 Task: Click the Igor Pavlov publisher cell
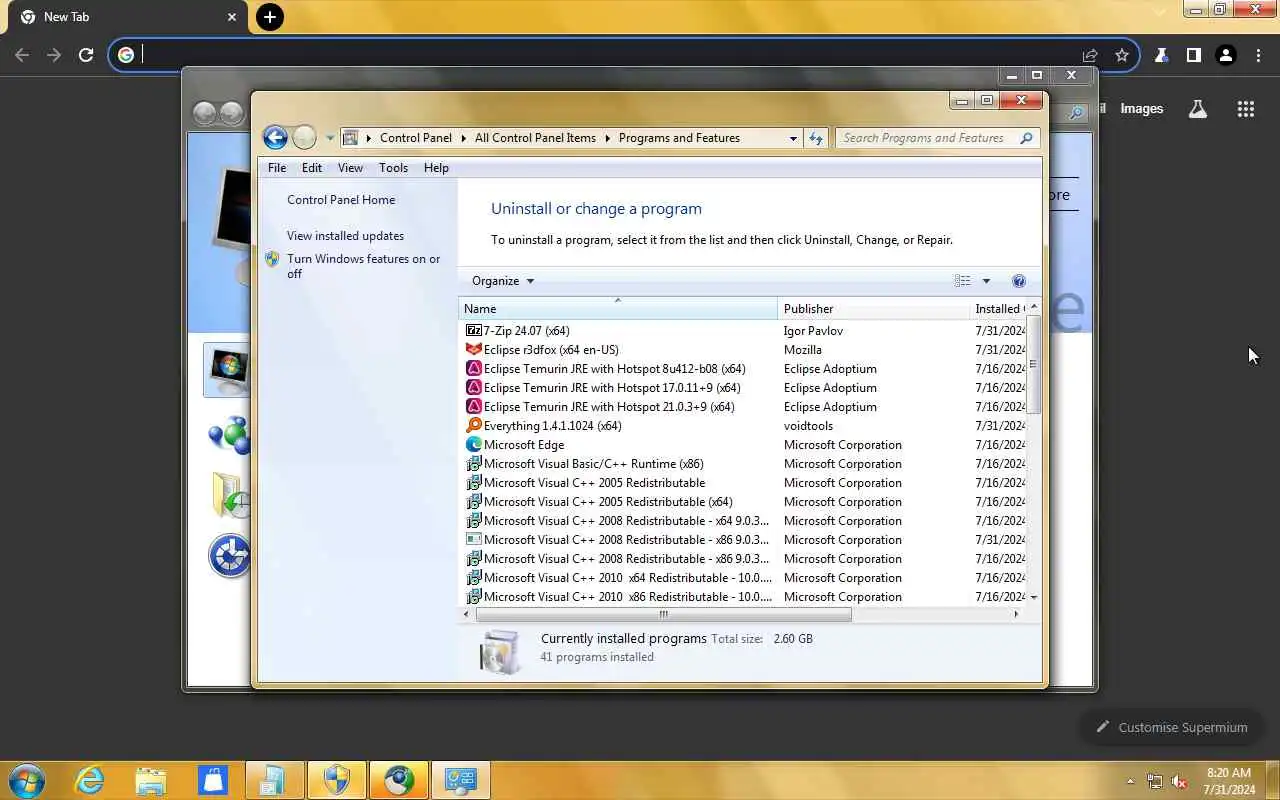pyautogui.click(x=813, y=330)
